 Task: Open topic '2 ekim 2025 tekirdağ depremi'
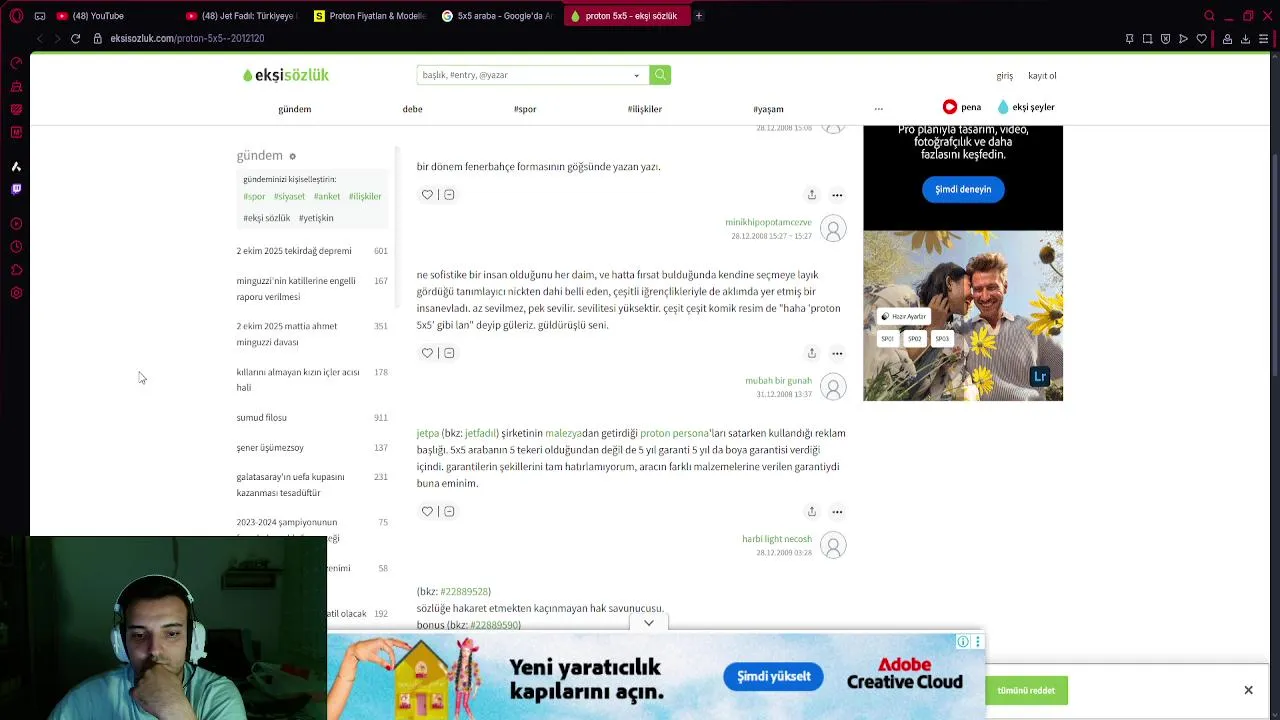(x=294, y=251)
